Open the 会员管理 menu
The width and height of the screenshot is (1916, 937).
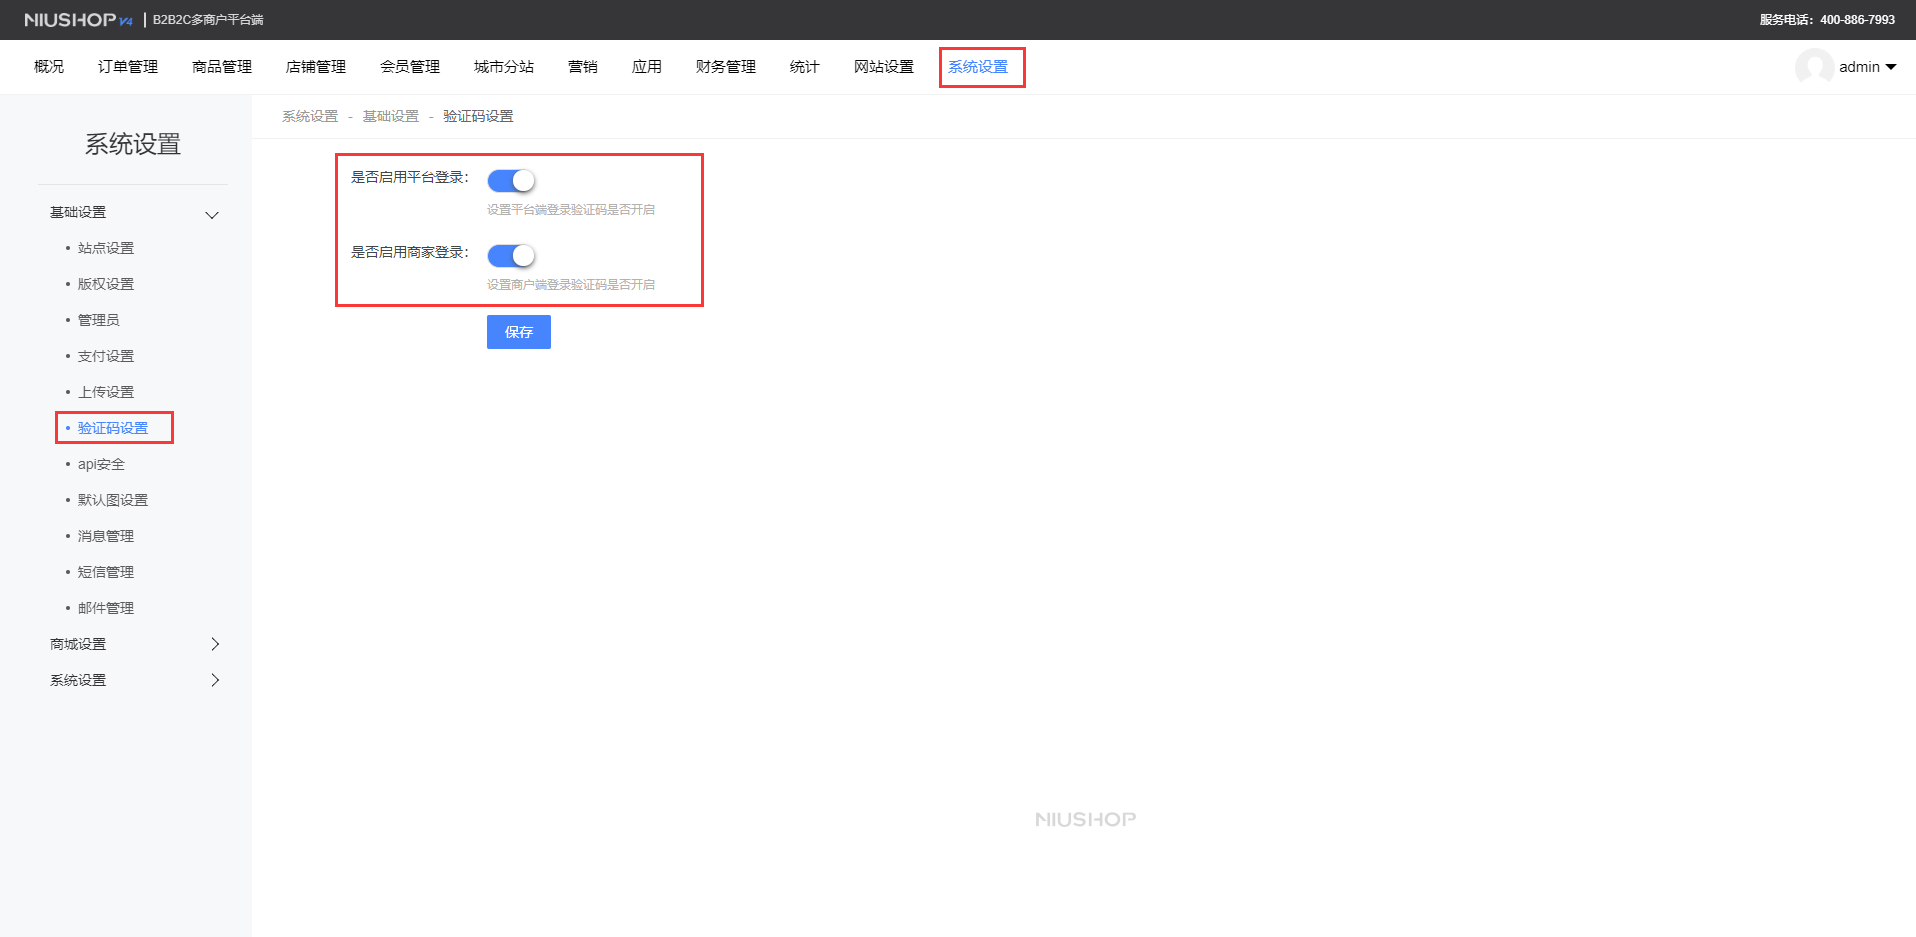click(410, 67)
